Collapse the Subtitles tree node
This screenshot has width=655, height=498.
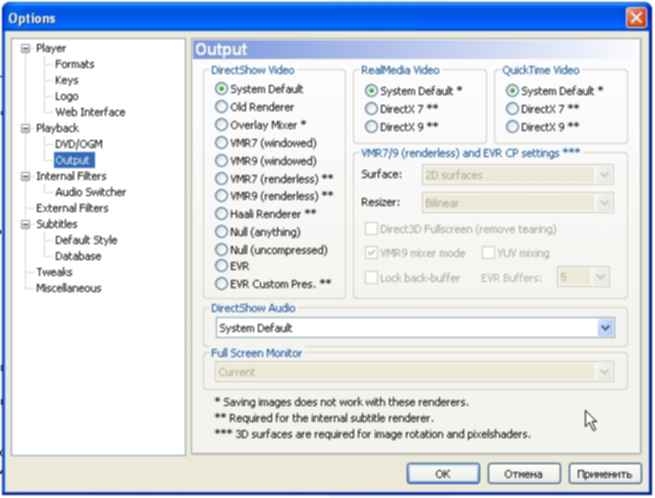26,224
